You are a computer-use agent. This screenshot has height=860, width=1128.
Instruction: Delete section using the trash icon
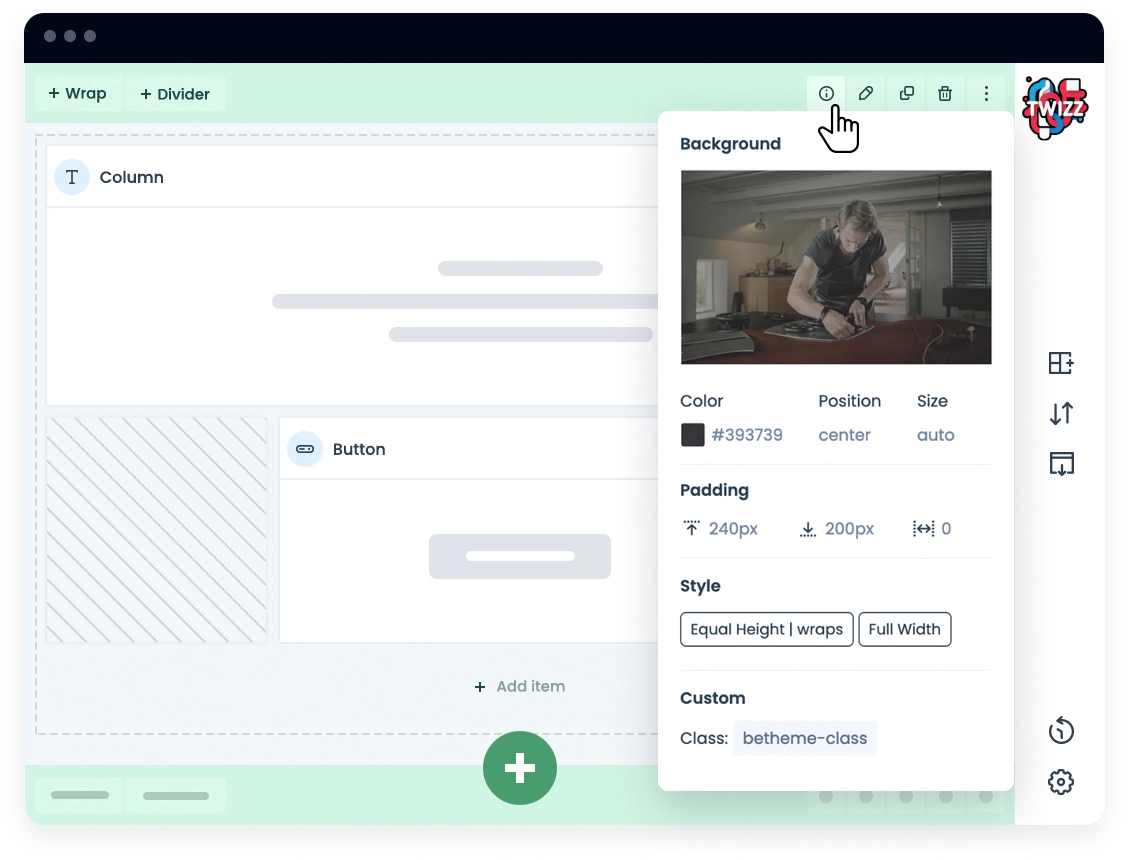(945, 94)
